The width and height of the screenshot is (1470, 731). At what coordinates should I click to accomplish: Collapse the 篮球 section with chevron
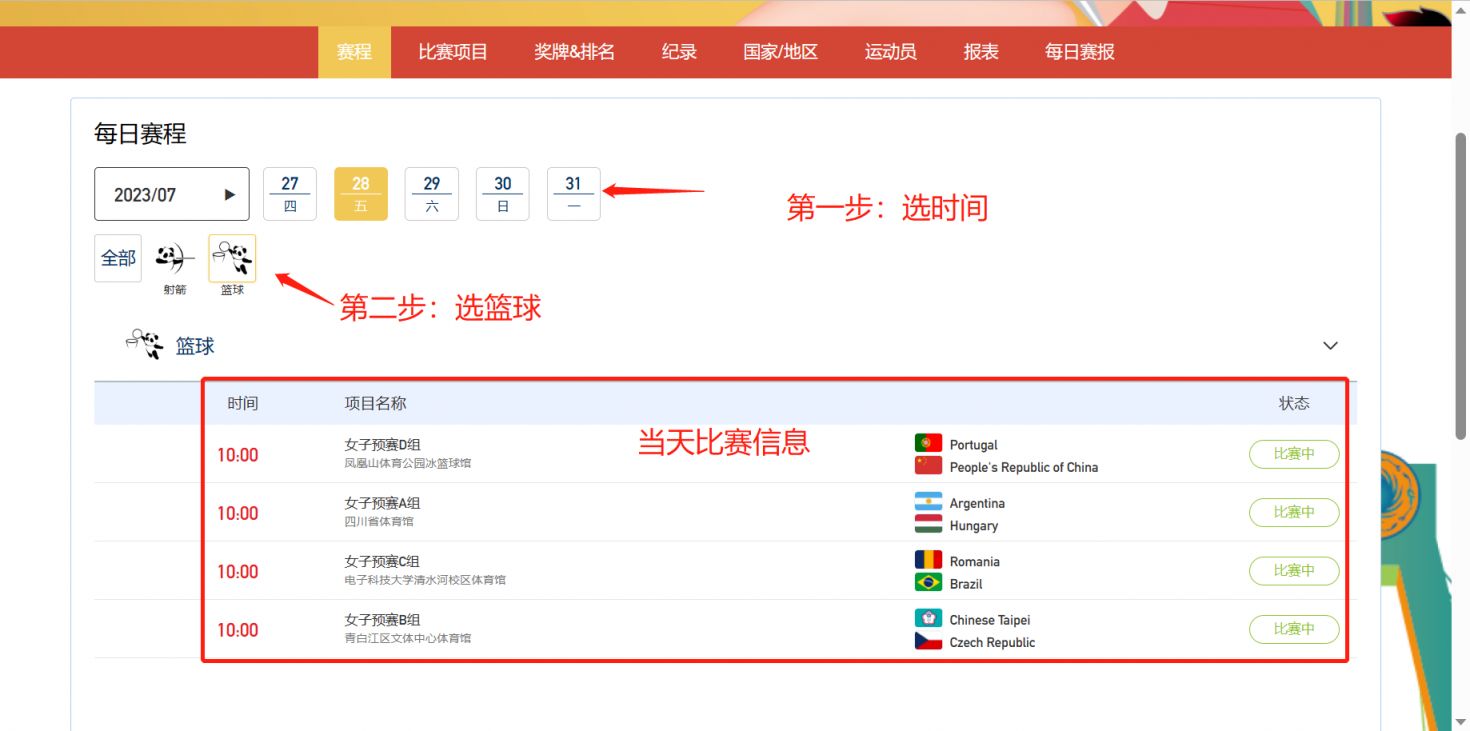point(1330,346)
